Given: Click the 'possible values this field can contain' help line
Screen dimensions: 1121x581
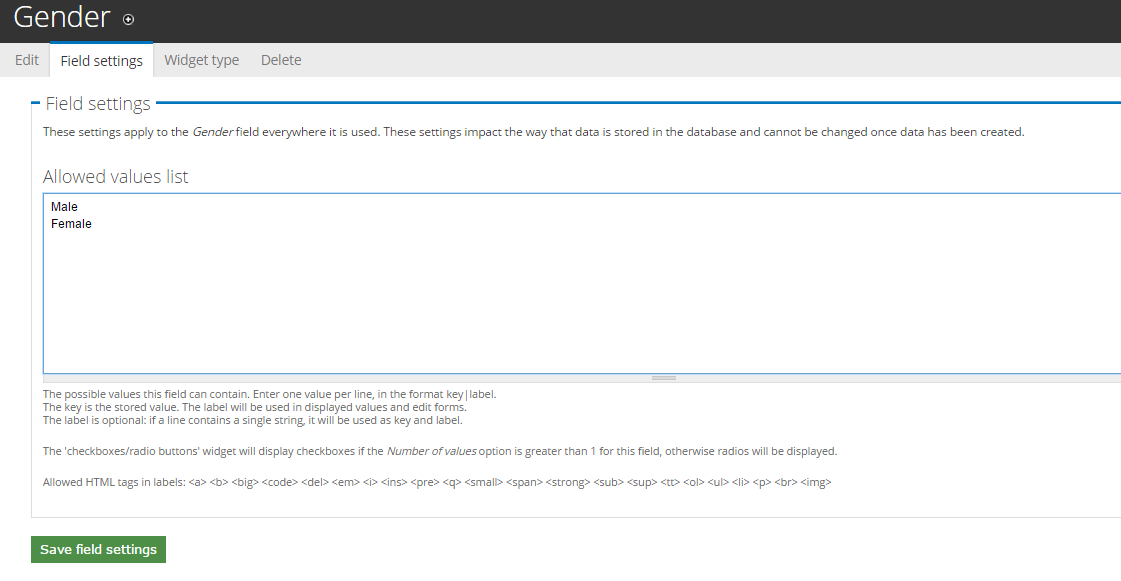Looking at the screenshot, I should click(269, 394).
